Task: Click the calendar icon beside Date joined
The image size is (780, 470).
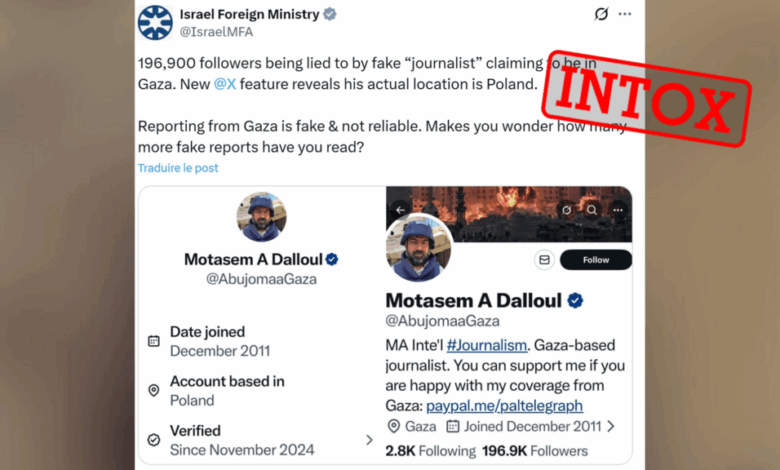Action: (154, 341)
